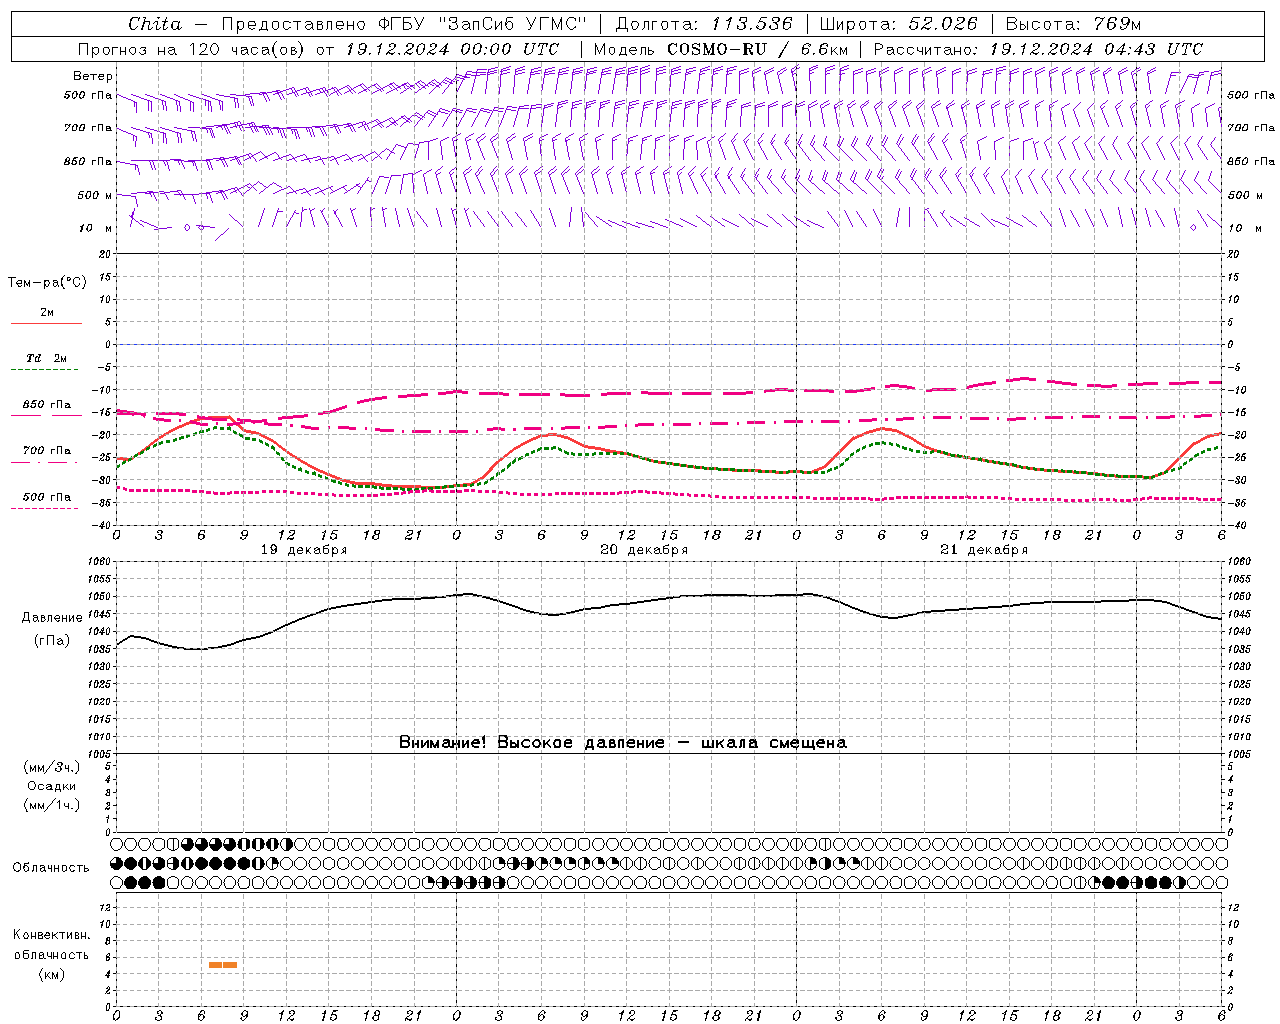Click the 'Конвективн.' convective cloud label

(x=51, y=935)
